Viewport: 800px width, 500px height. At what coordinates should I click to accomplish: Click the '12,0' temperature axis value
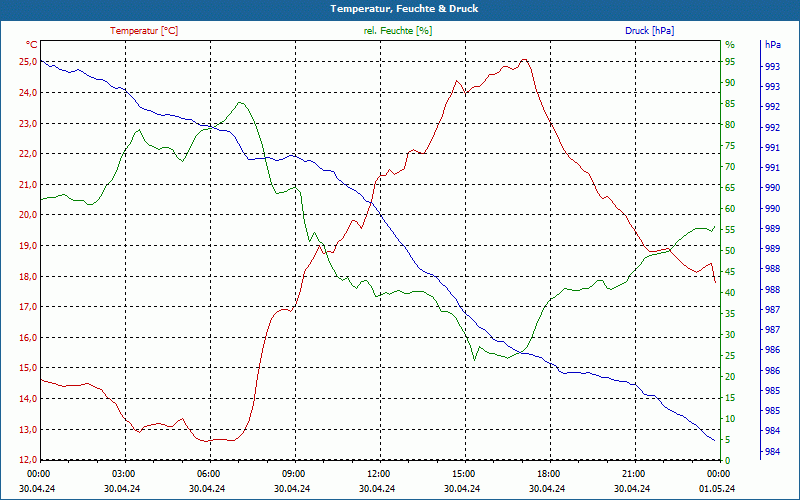point(29,459)
